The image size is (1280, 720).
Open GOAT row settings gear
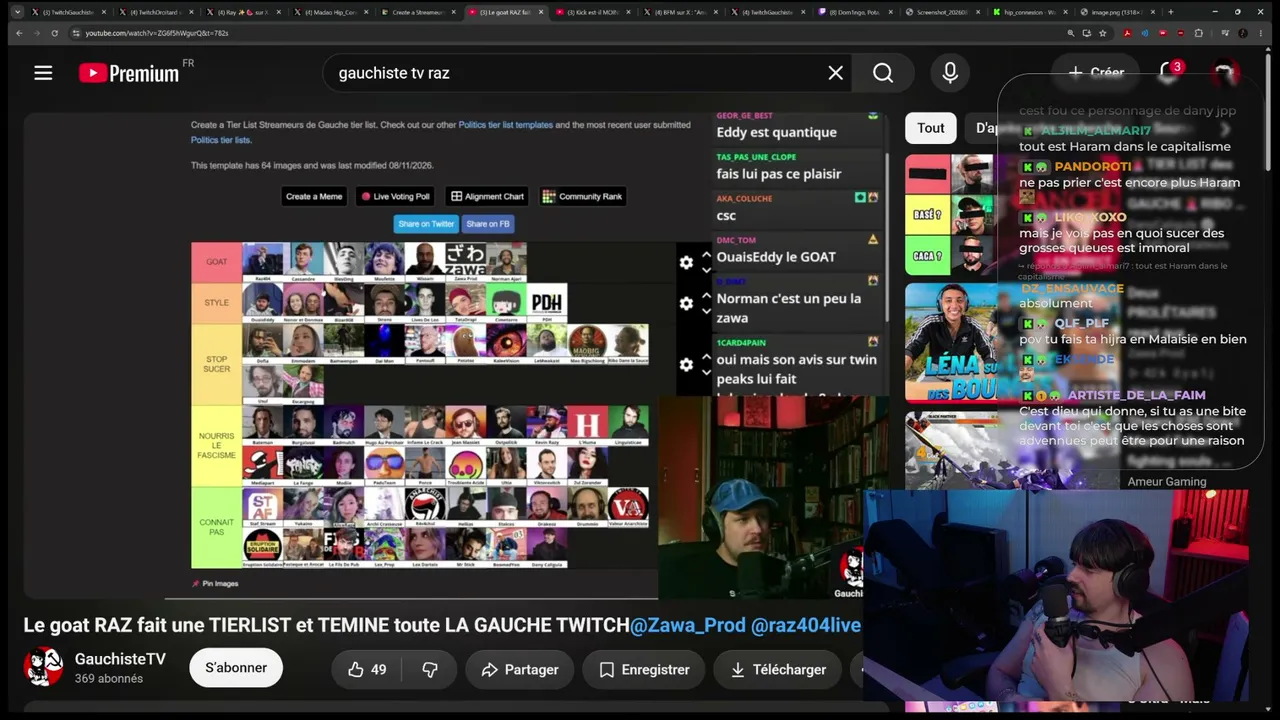pyautogui.click(x=686, y=262)
